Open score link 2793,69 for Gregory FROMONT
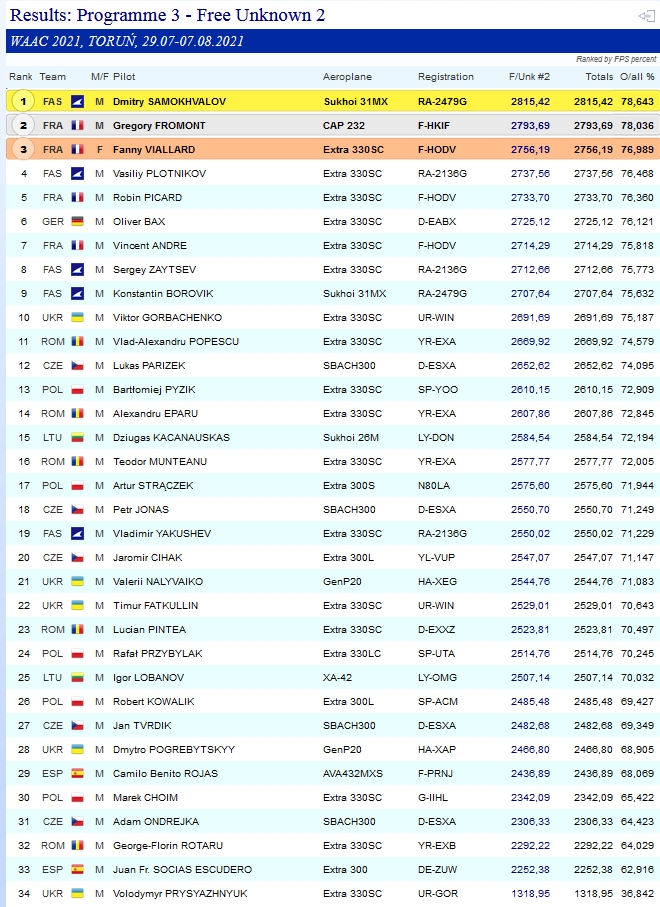 click(530, 126)
